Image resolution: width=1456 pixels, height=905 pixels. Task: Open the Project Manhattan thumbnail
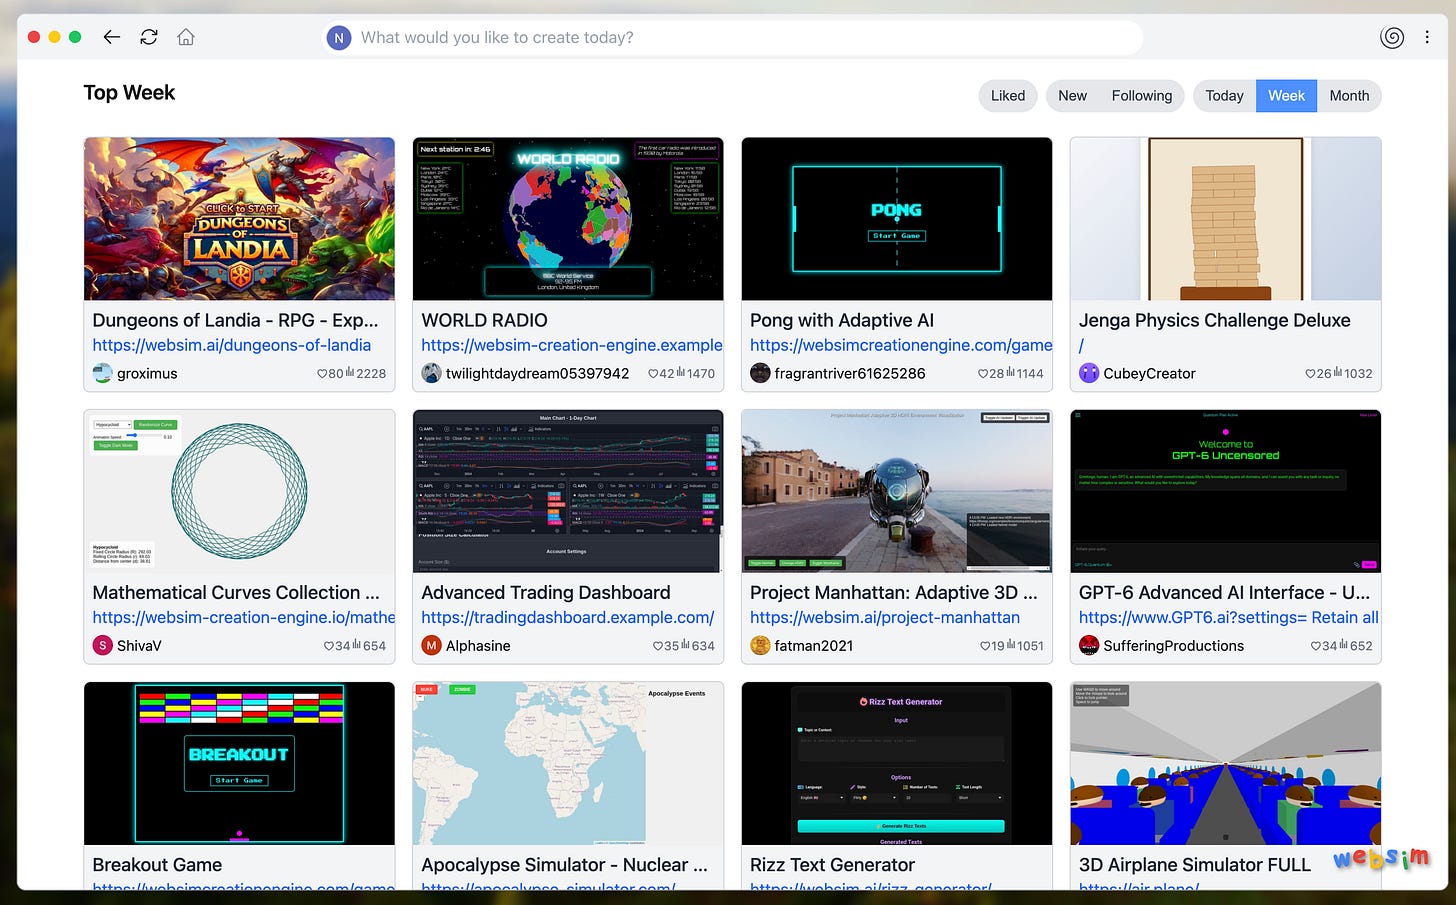click(897, 491)
